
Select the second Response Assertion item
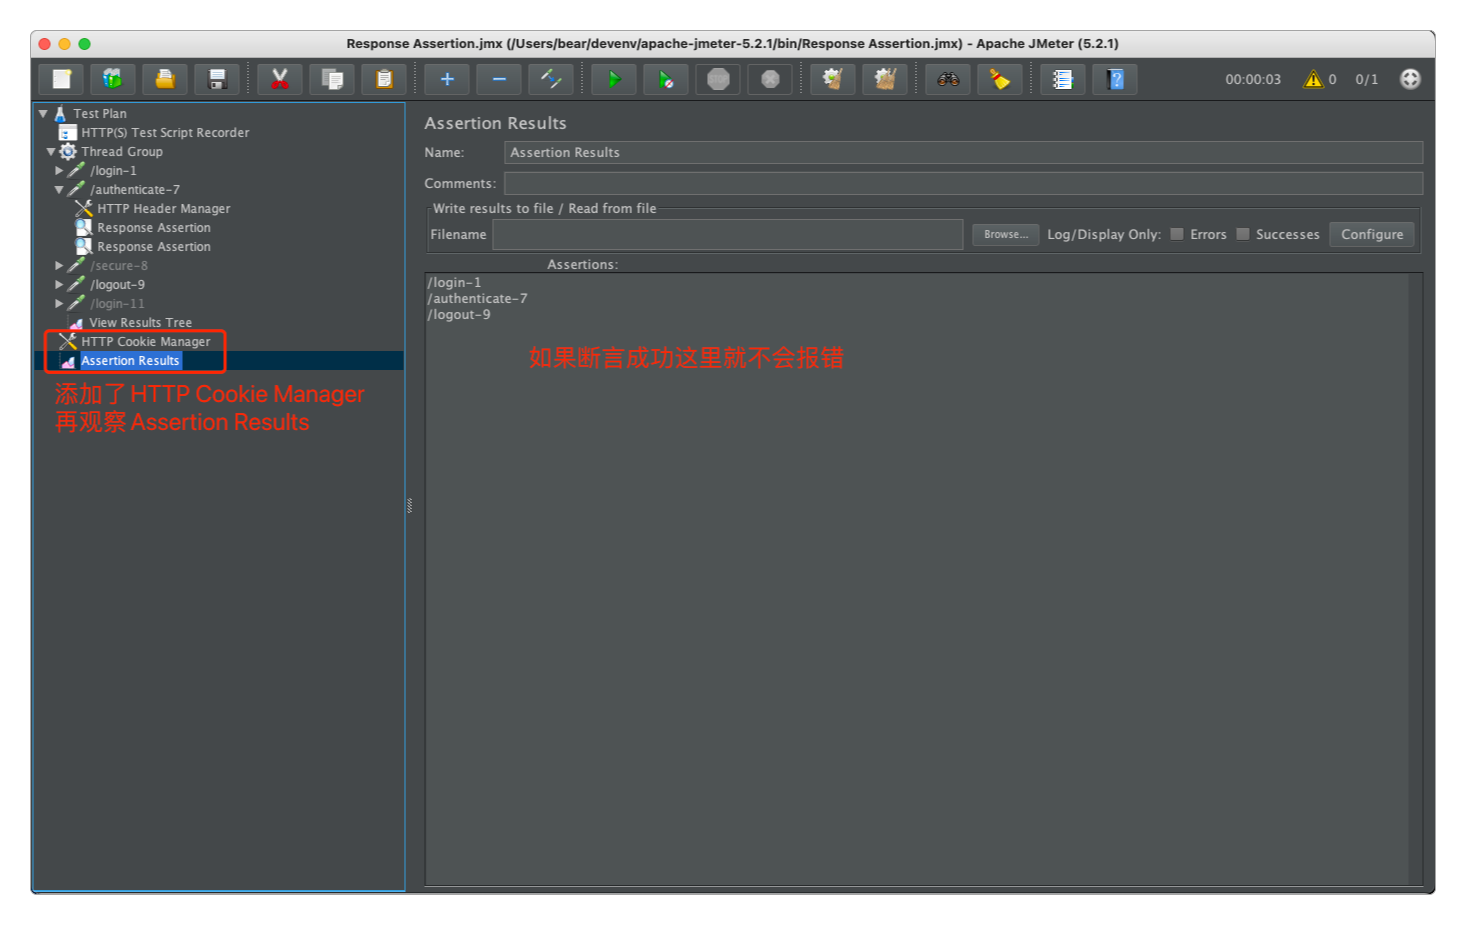[154, 247]
